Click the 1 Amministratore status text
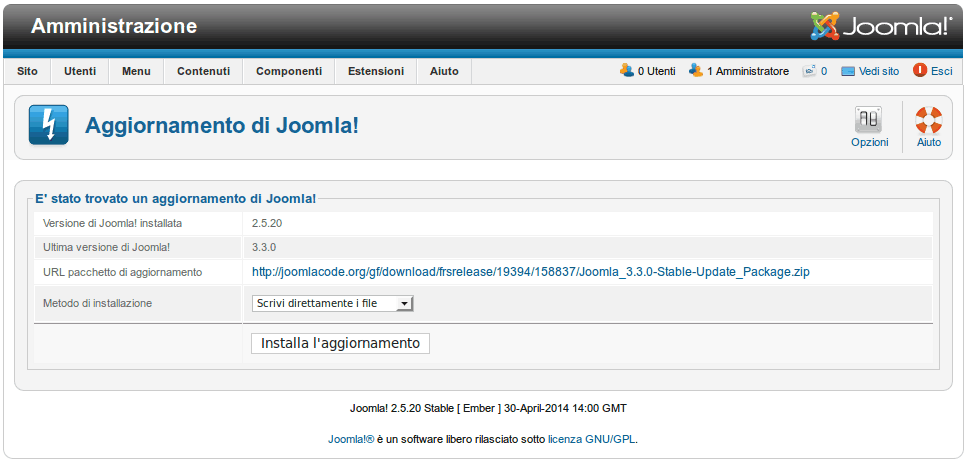965x465 pixels. (748, 71)
